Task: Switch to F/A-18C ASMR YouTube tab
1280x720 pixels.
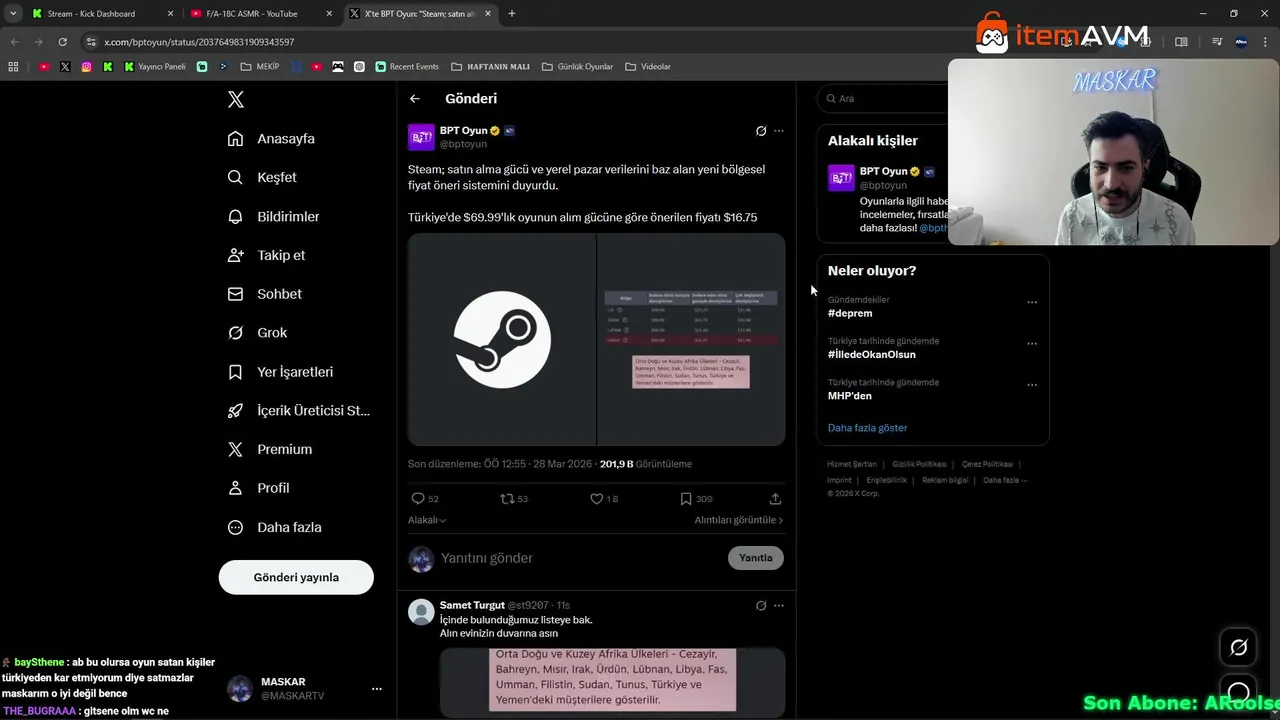Action: [x=260, y=14]
